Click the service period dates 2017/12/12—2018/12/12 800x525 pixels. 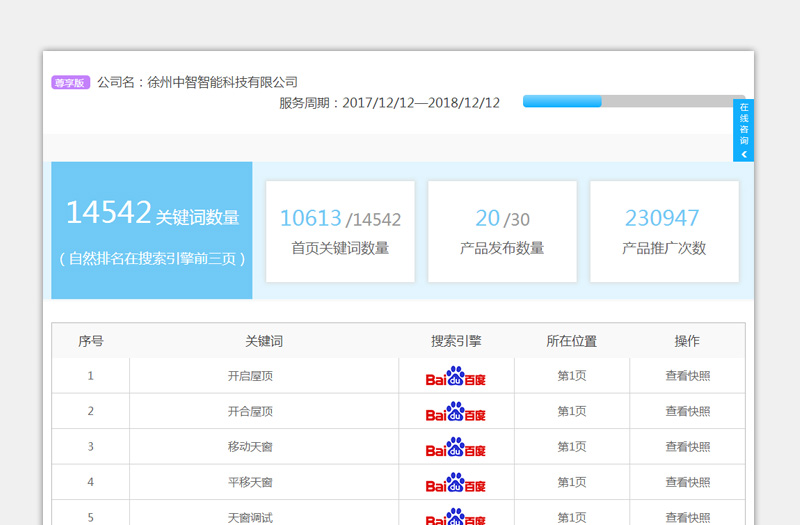pos(421,103)
